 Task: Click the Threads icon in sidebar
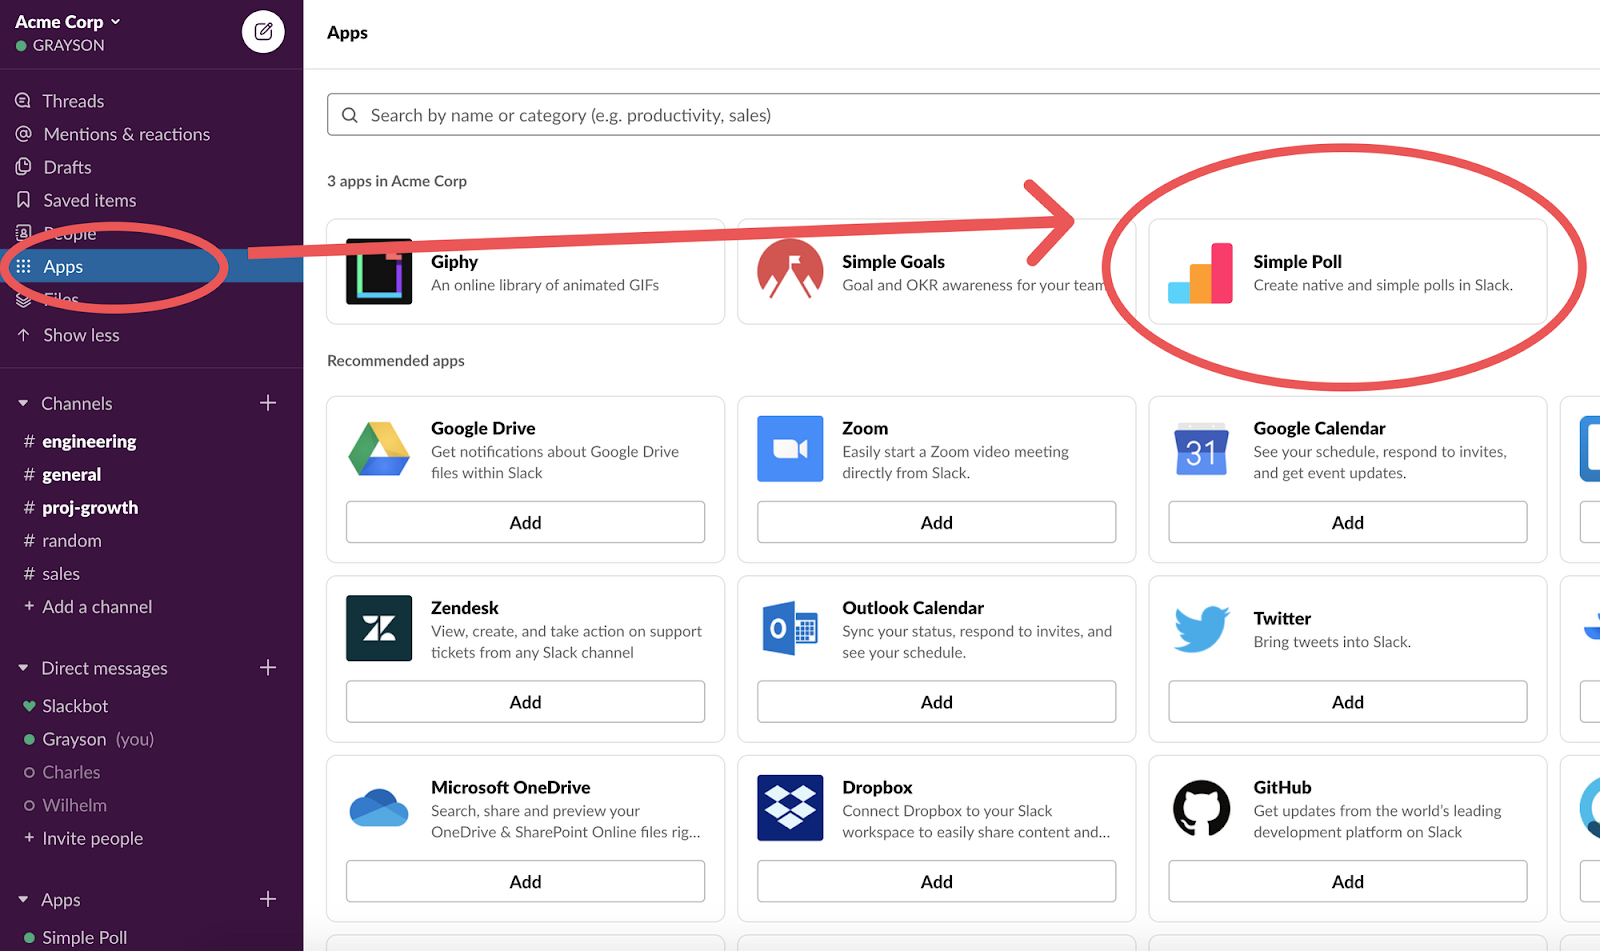click(x=23, y=100)
